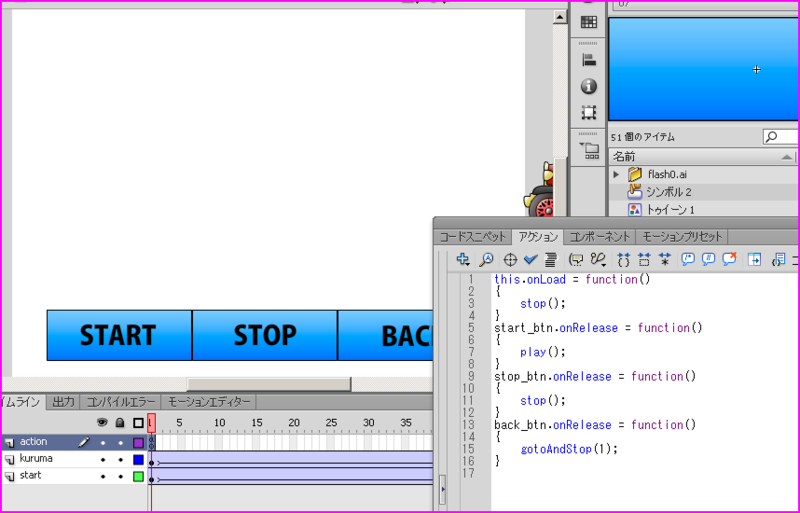Toggle the Actions toolbox panel
800x513 pixels.
[754, 259]
